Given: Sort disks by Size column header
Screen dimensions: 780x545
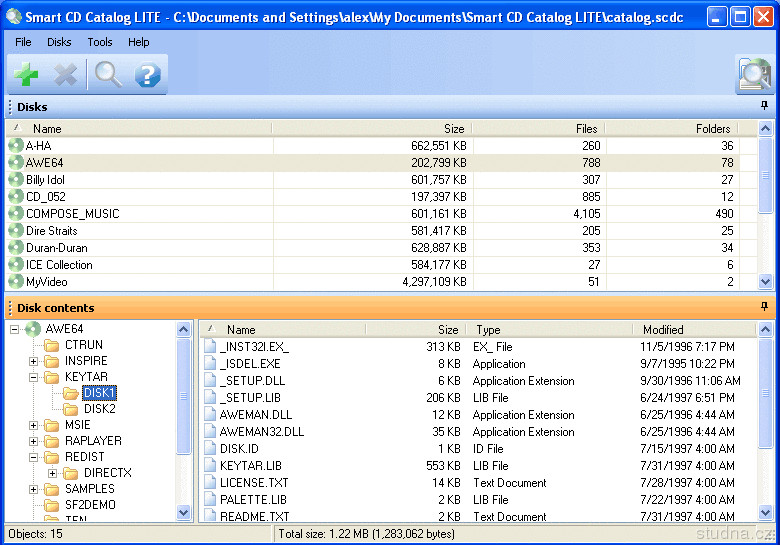Looking at the screenshot, I should (x=372, y=129).
